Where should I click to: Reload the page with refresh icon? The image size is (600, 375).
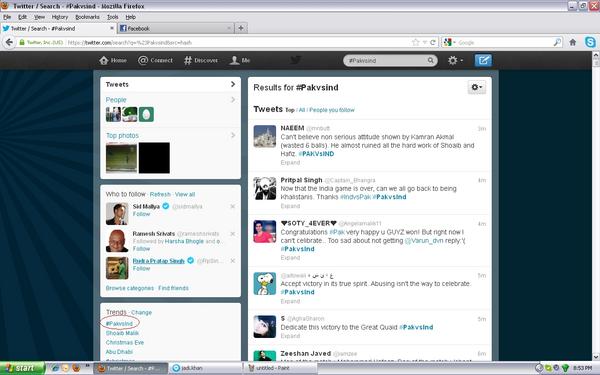pyautogui.click(x=433, y=42)
